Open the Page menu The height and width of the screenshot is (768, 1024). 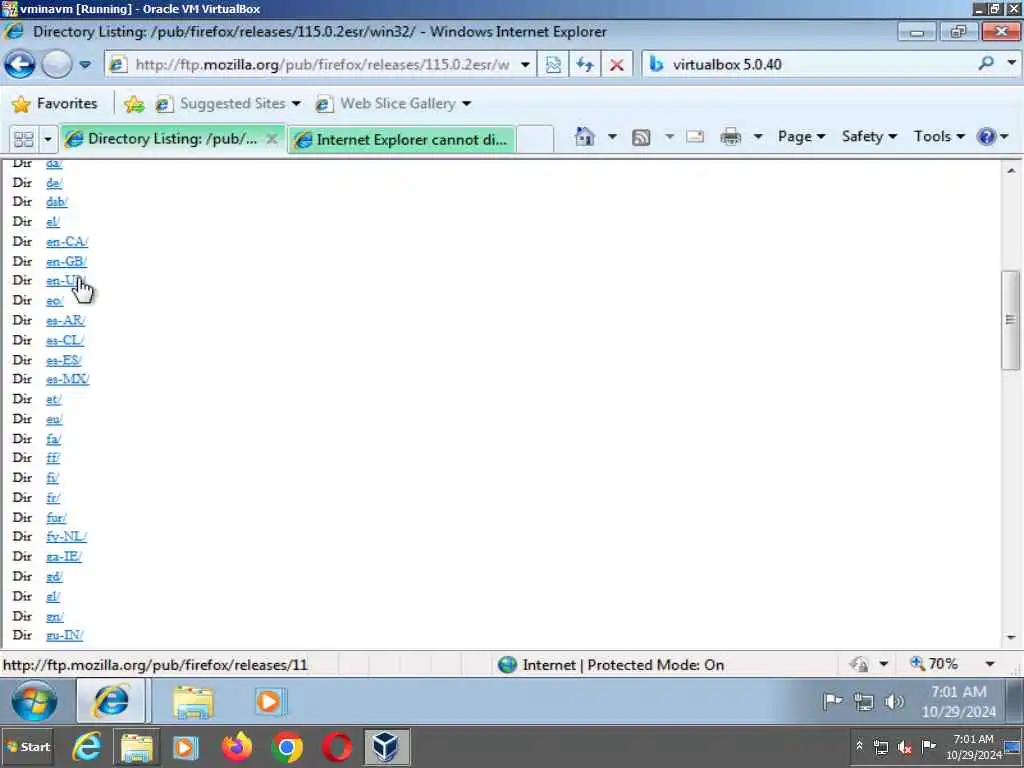(801, 136)
